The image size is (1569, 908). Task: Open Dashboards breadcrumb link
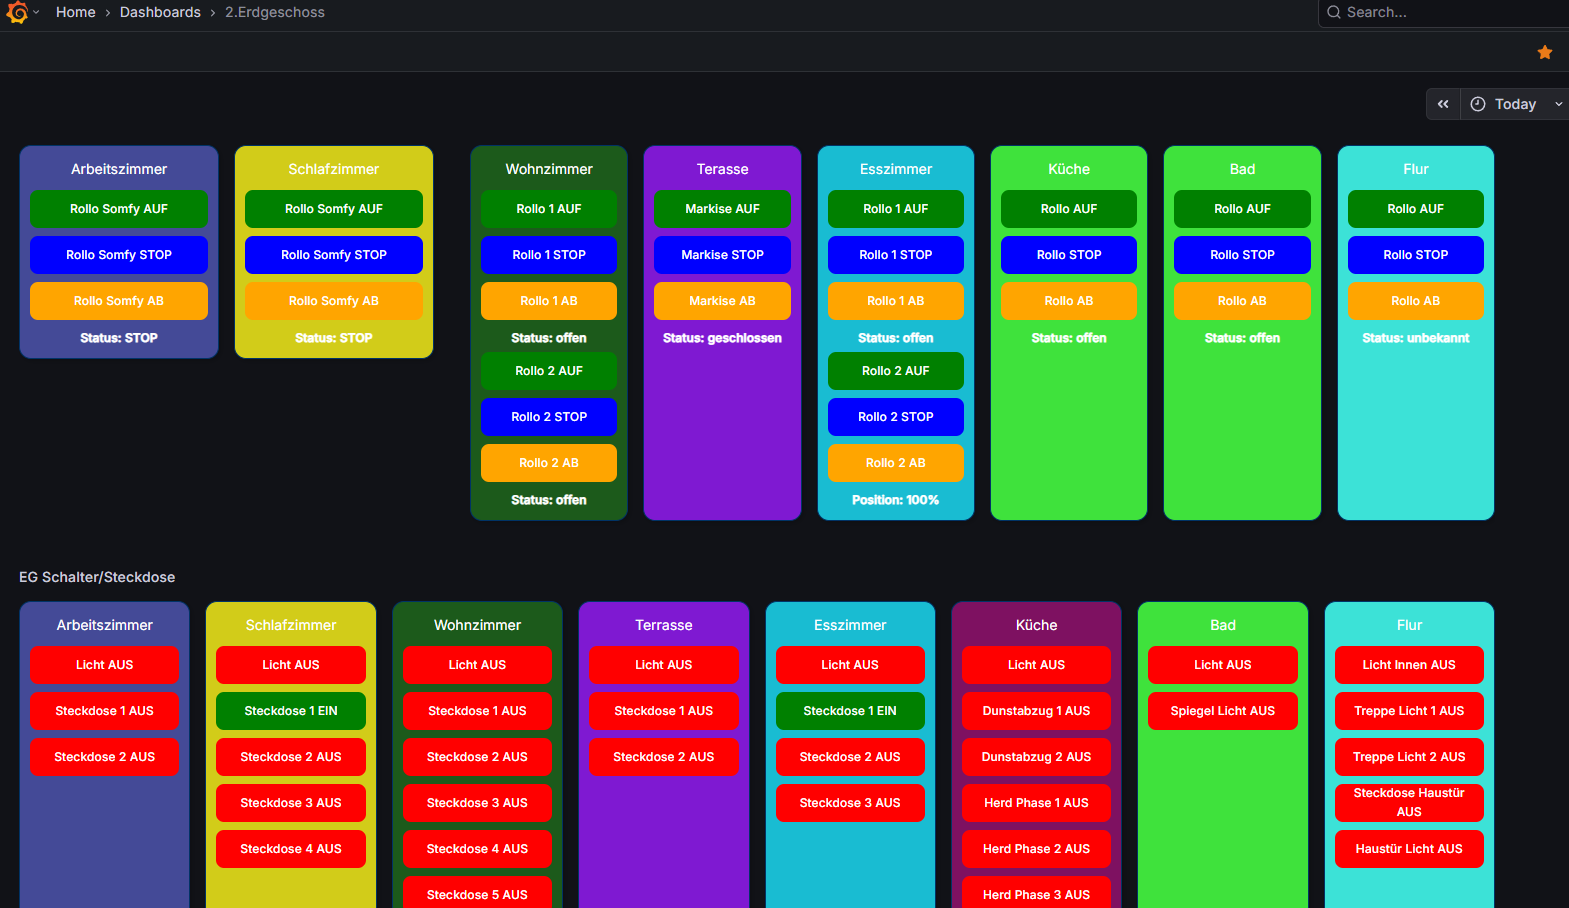[x=160, y=12]
